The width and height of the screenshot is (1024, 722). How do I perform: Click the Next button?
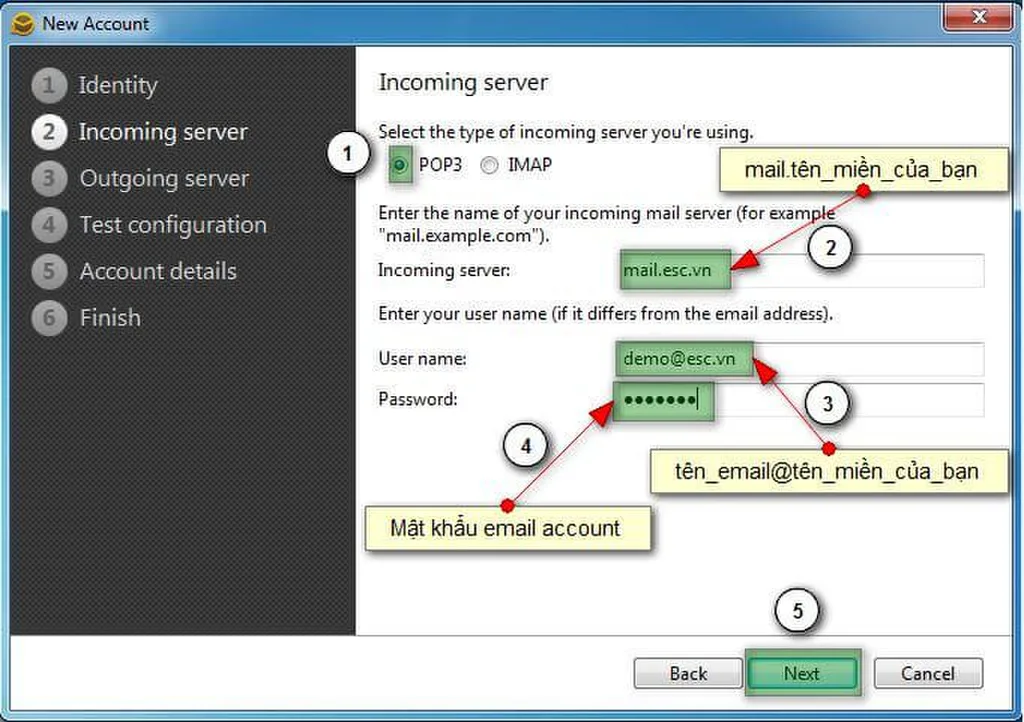point(802,673)
